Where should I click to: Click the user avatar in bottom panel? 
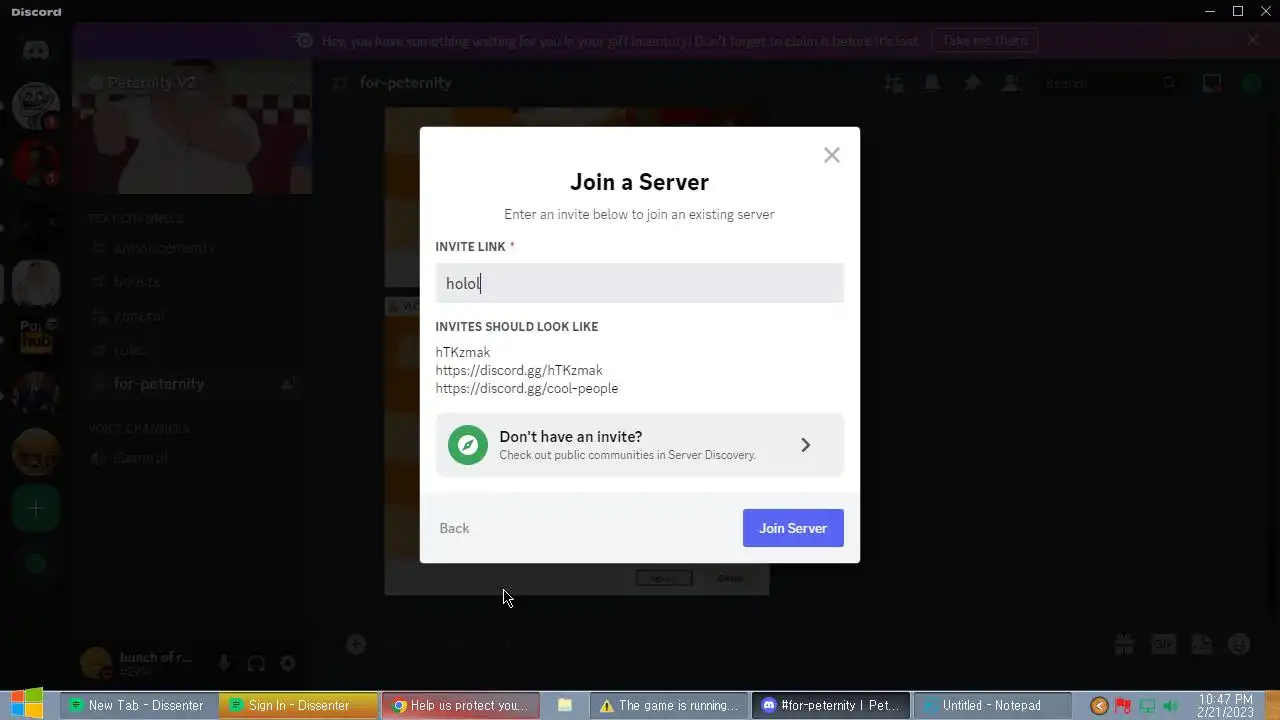pyautogui.click(x=96, y=663)
